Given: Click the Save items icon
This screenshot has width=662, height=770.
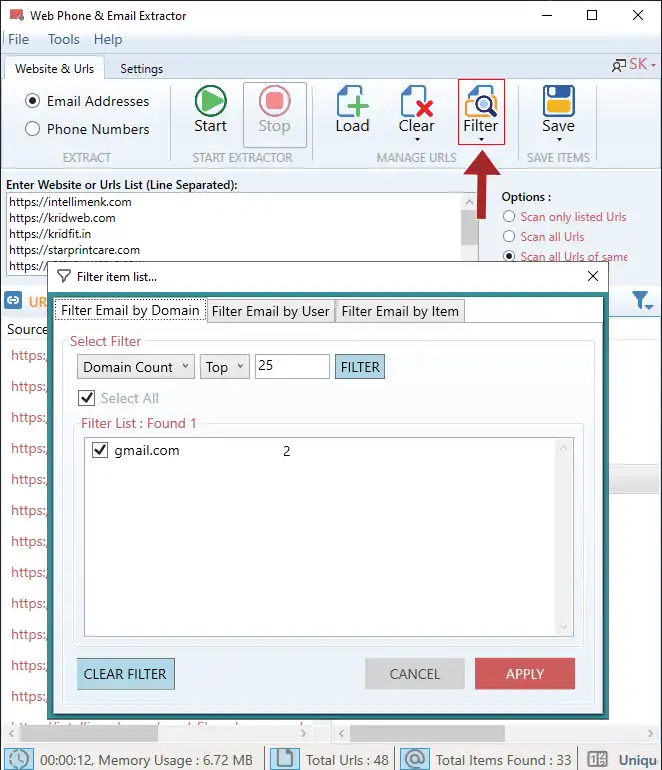Looking at the screenshot, I should pyautogui.click(x=558, y=101).
